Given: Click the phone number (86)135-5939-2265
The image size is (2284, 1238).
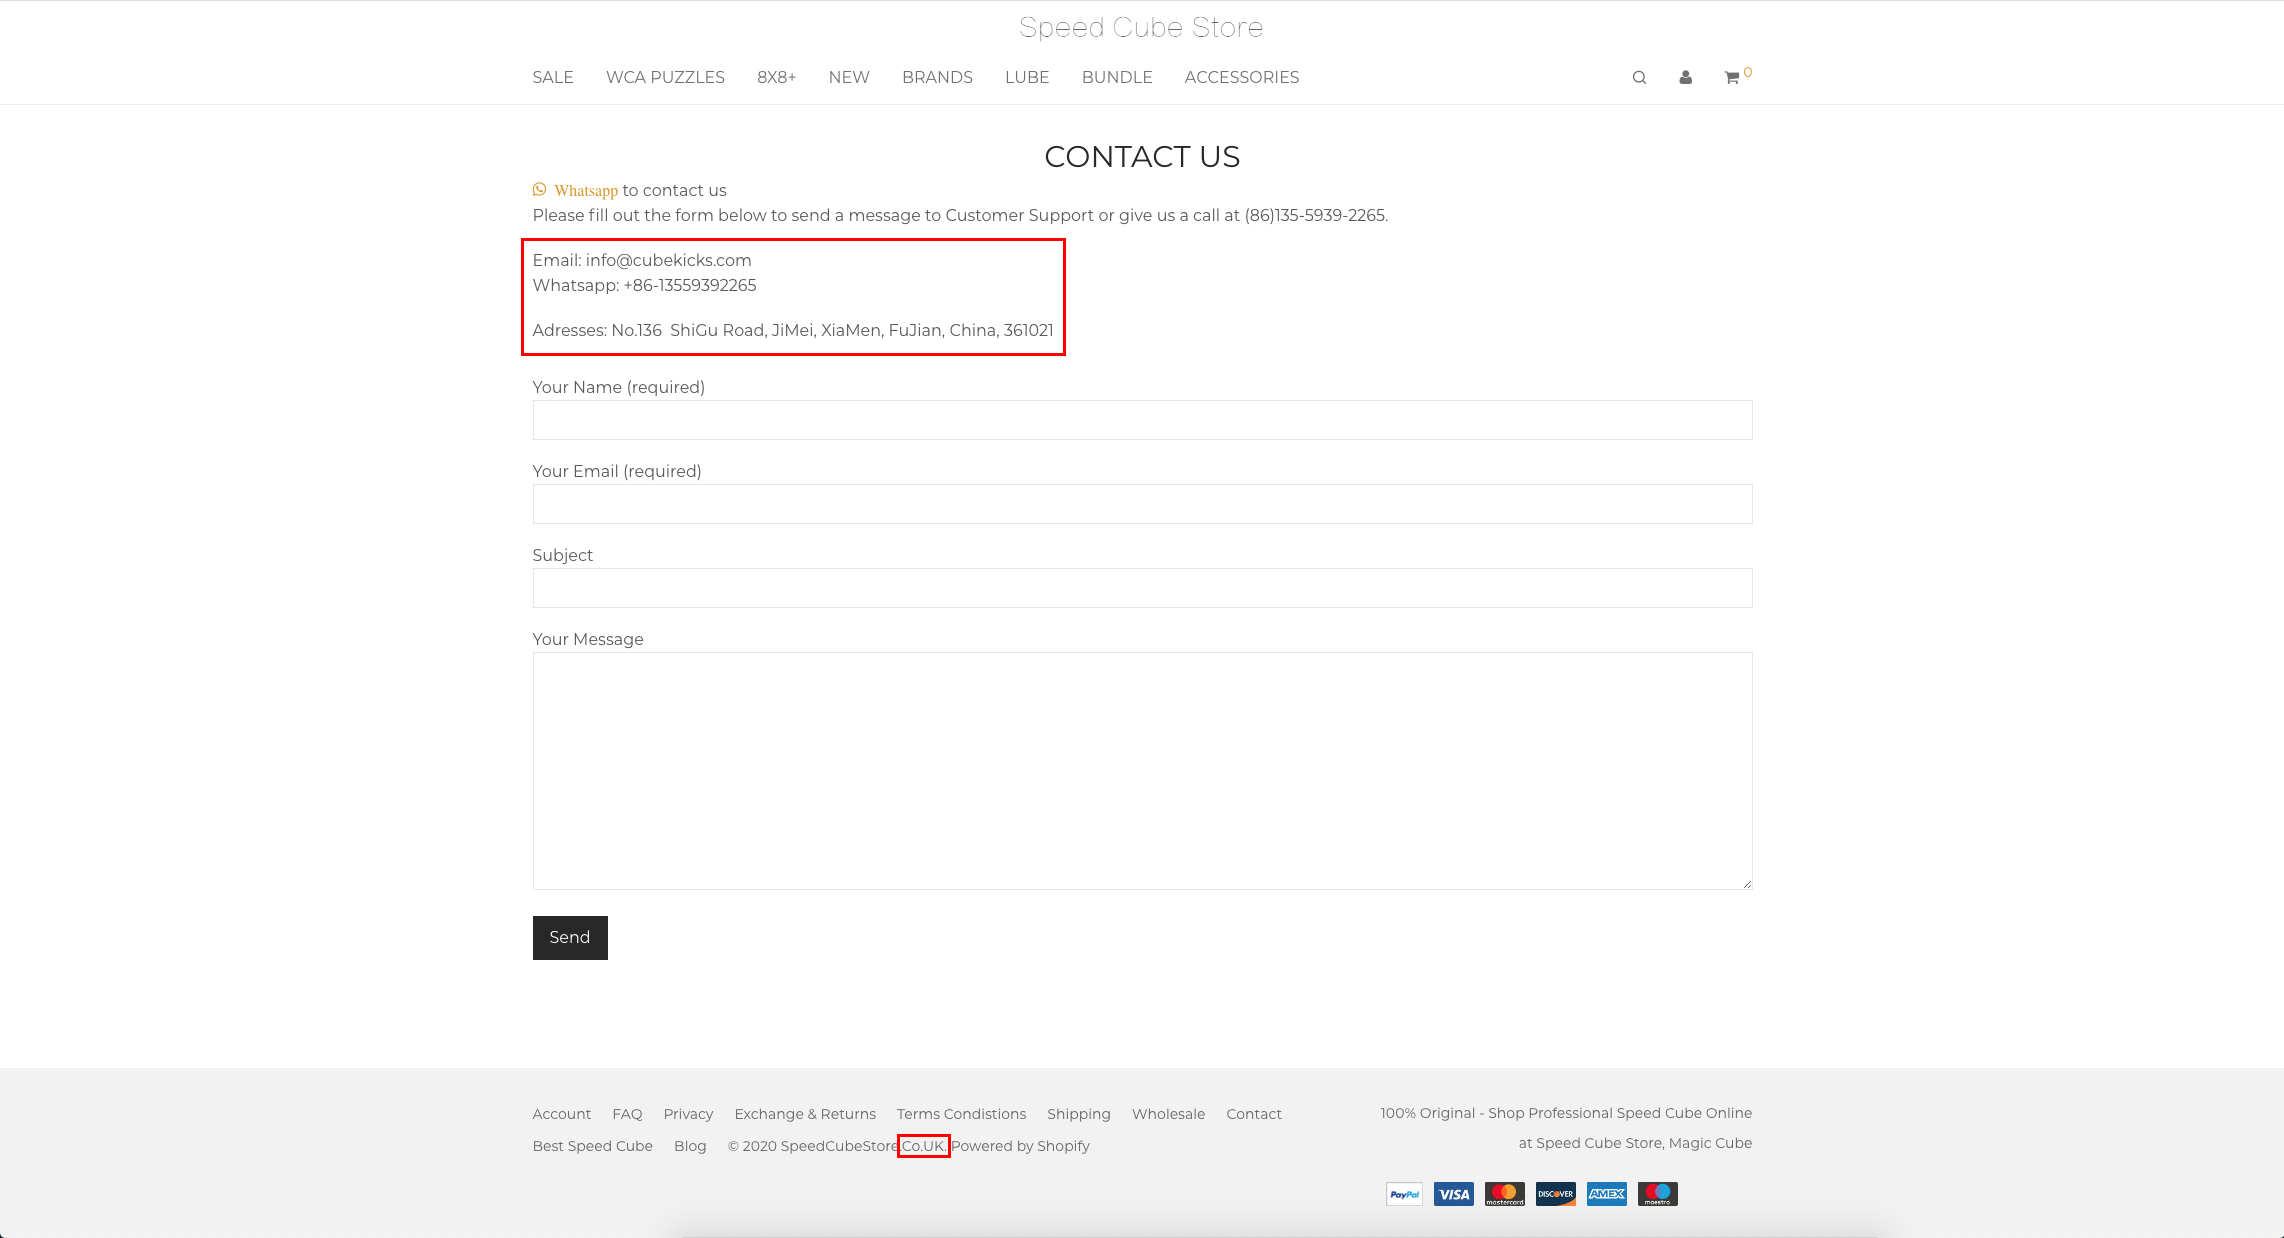Looking at the screenshot, I should click(1315, 215).
